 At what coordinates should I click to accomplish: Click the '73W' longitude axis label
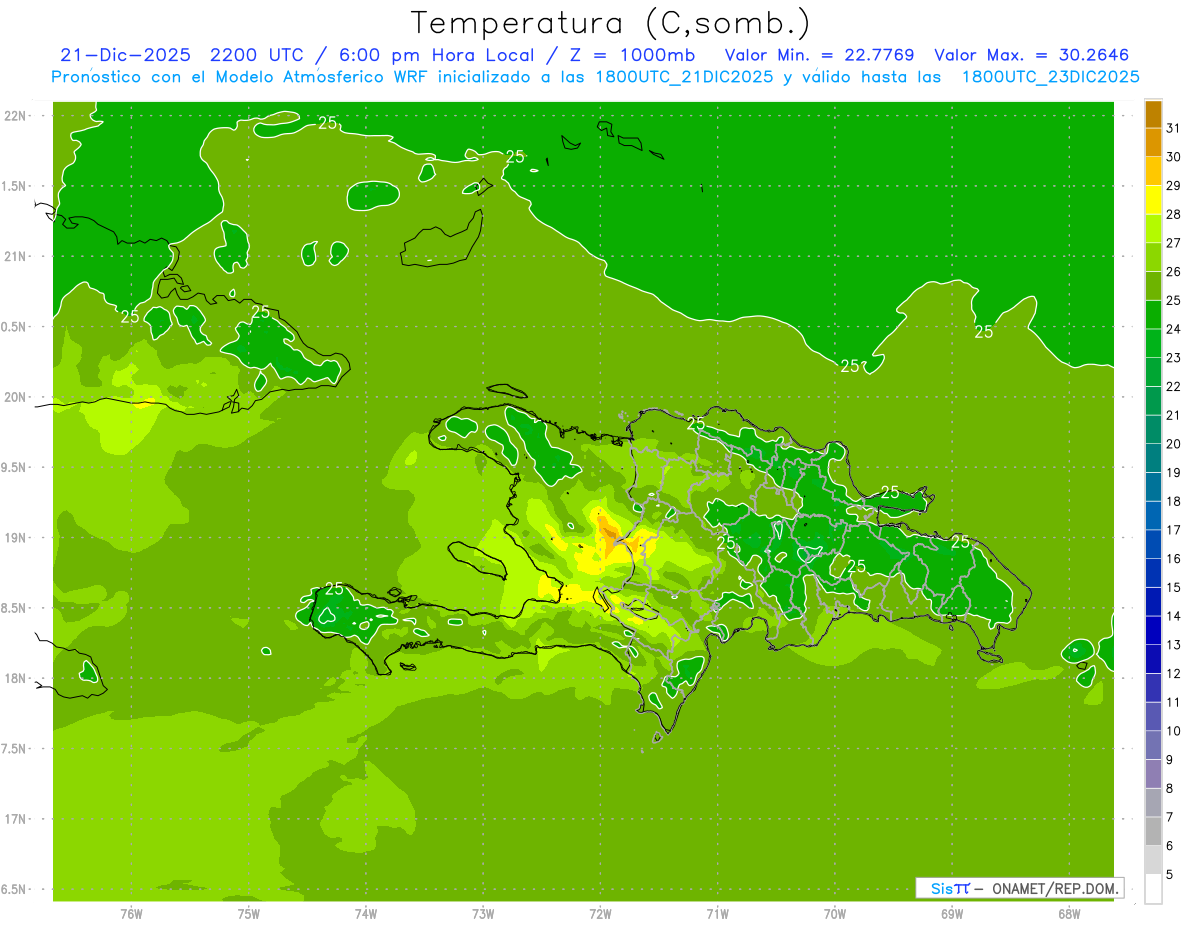(483, 914)
